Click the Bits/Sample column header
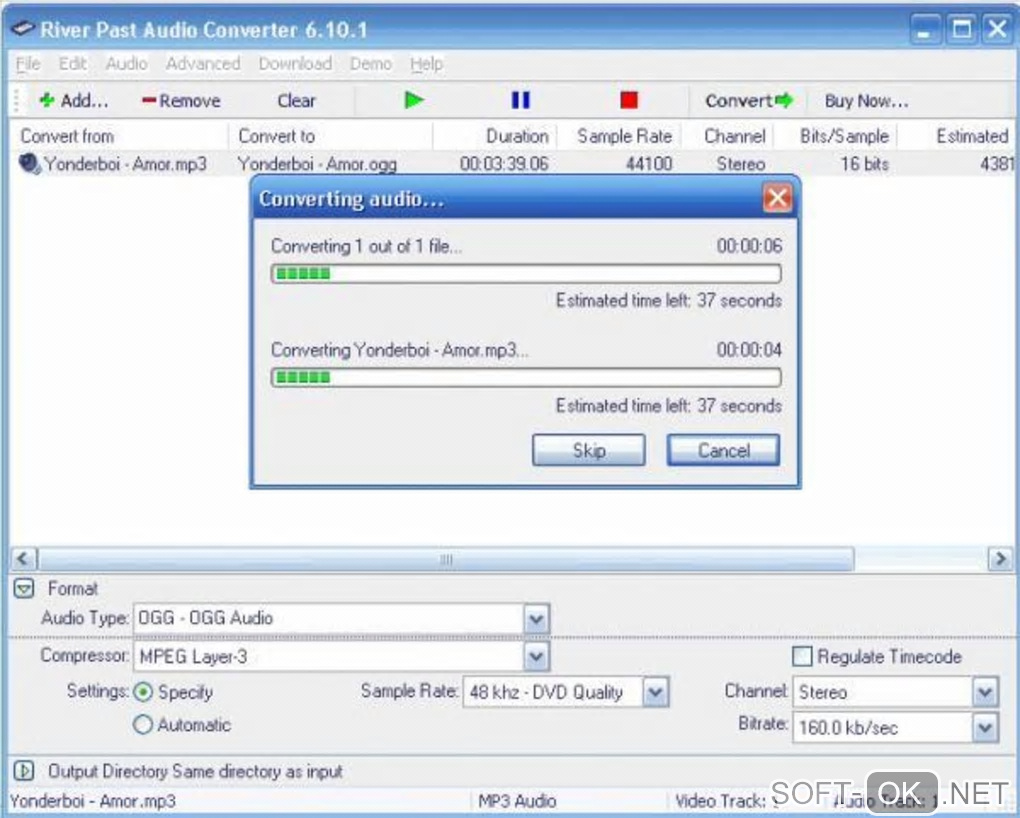 (x=836, y=136)
